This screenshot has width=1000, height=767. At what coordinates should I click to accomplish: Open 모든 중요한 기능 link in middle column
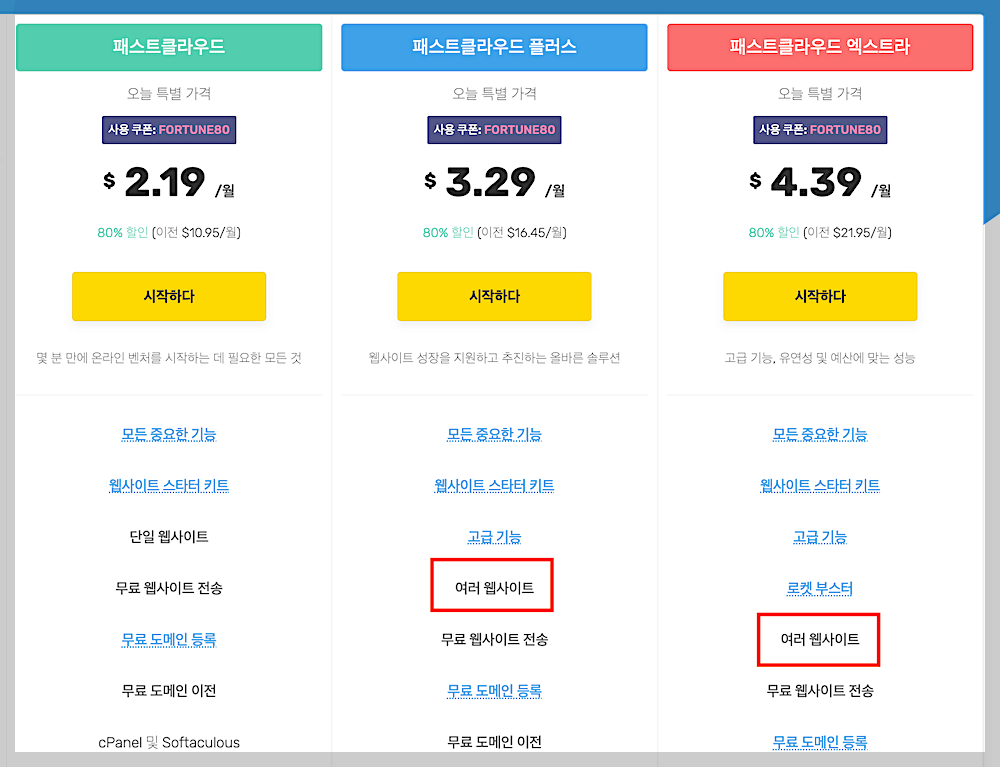[494, 434]
